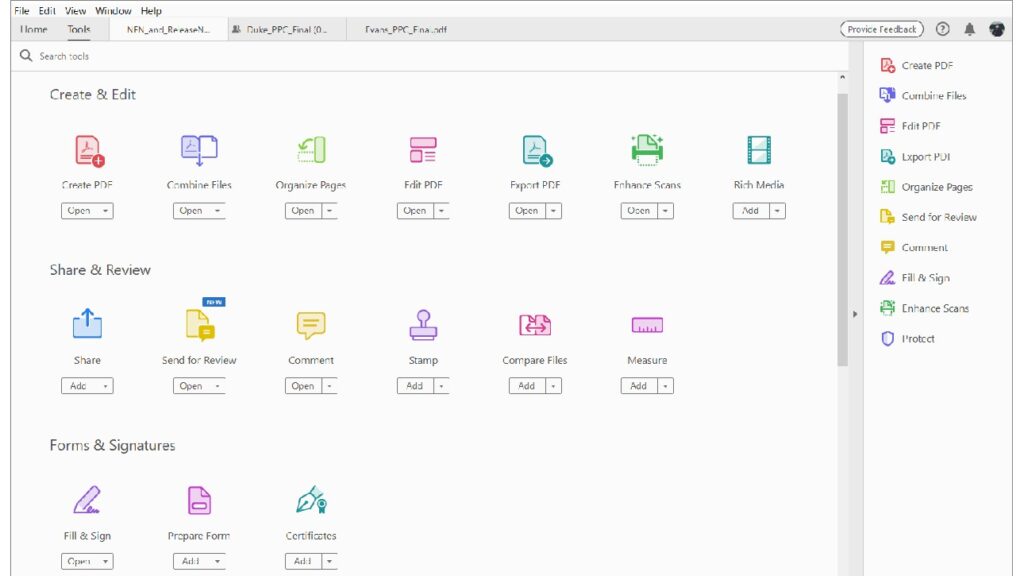
Task: Expand the Combine Files dropdown arrow
Action: [217, 211]
